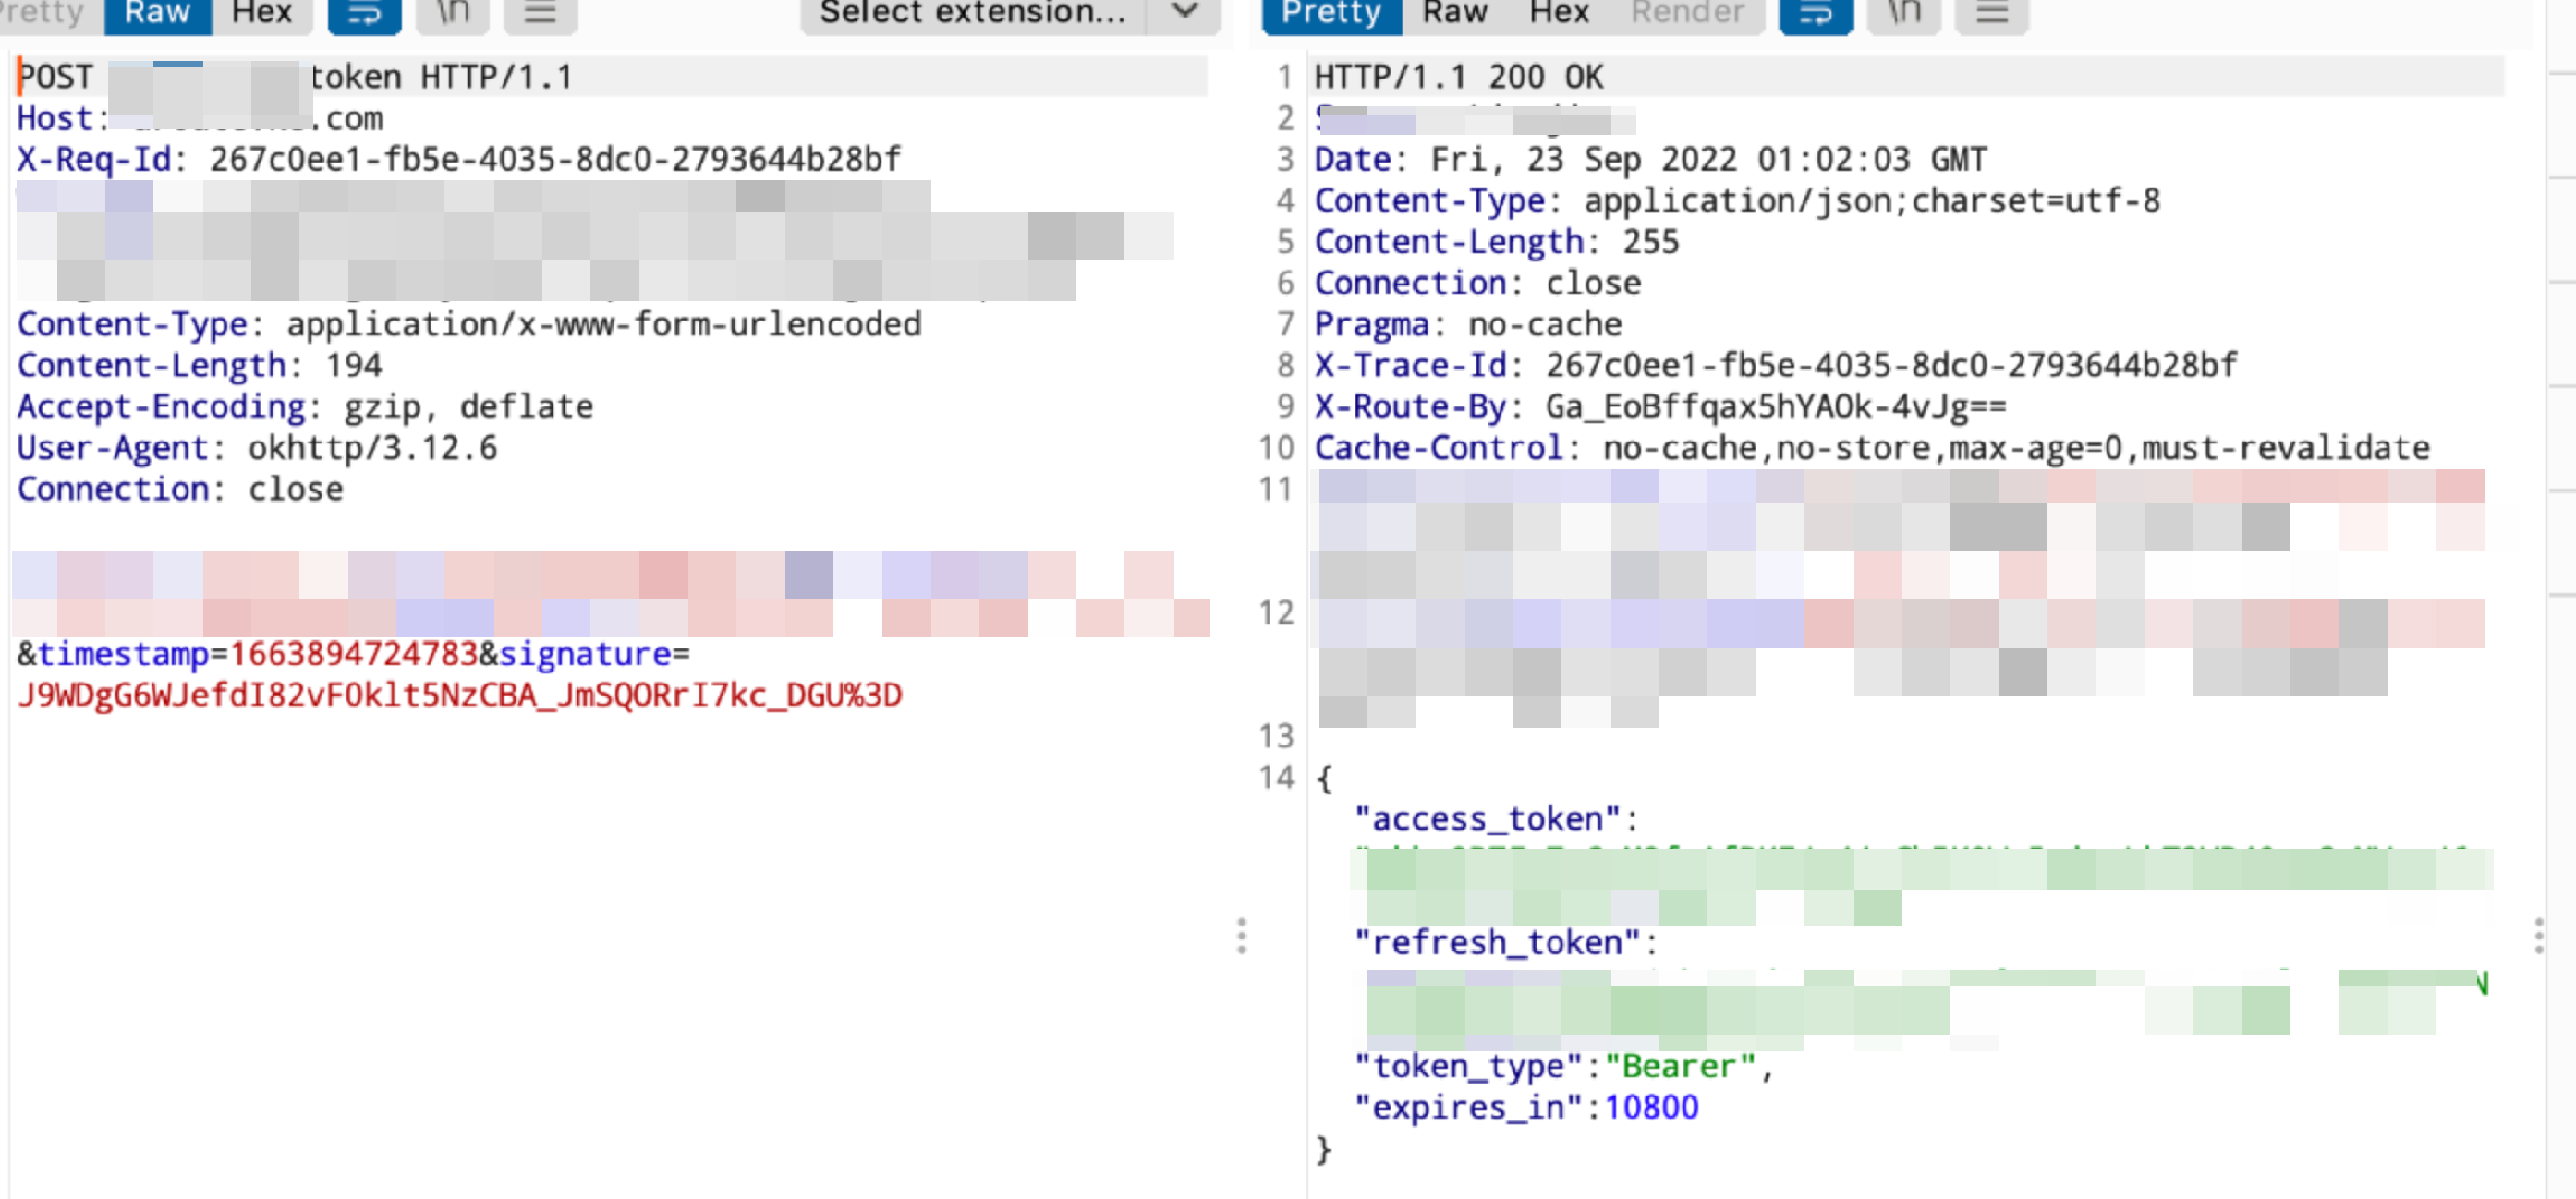Click the Content-Length: 255 response line
The image size is (2576, 1199).
(1496, 241)
